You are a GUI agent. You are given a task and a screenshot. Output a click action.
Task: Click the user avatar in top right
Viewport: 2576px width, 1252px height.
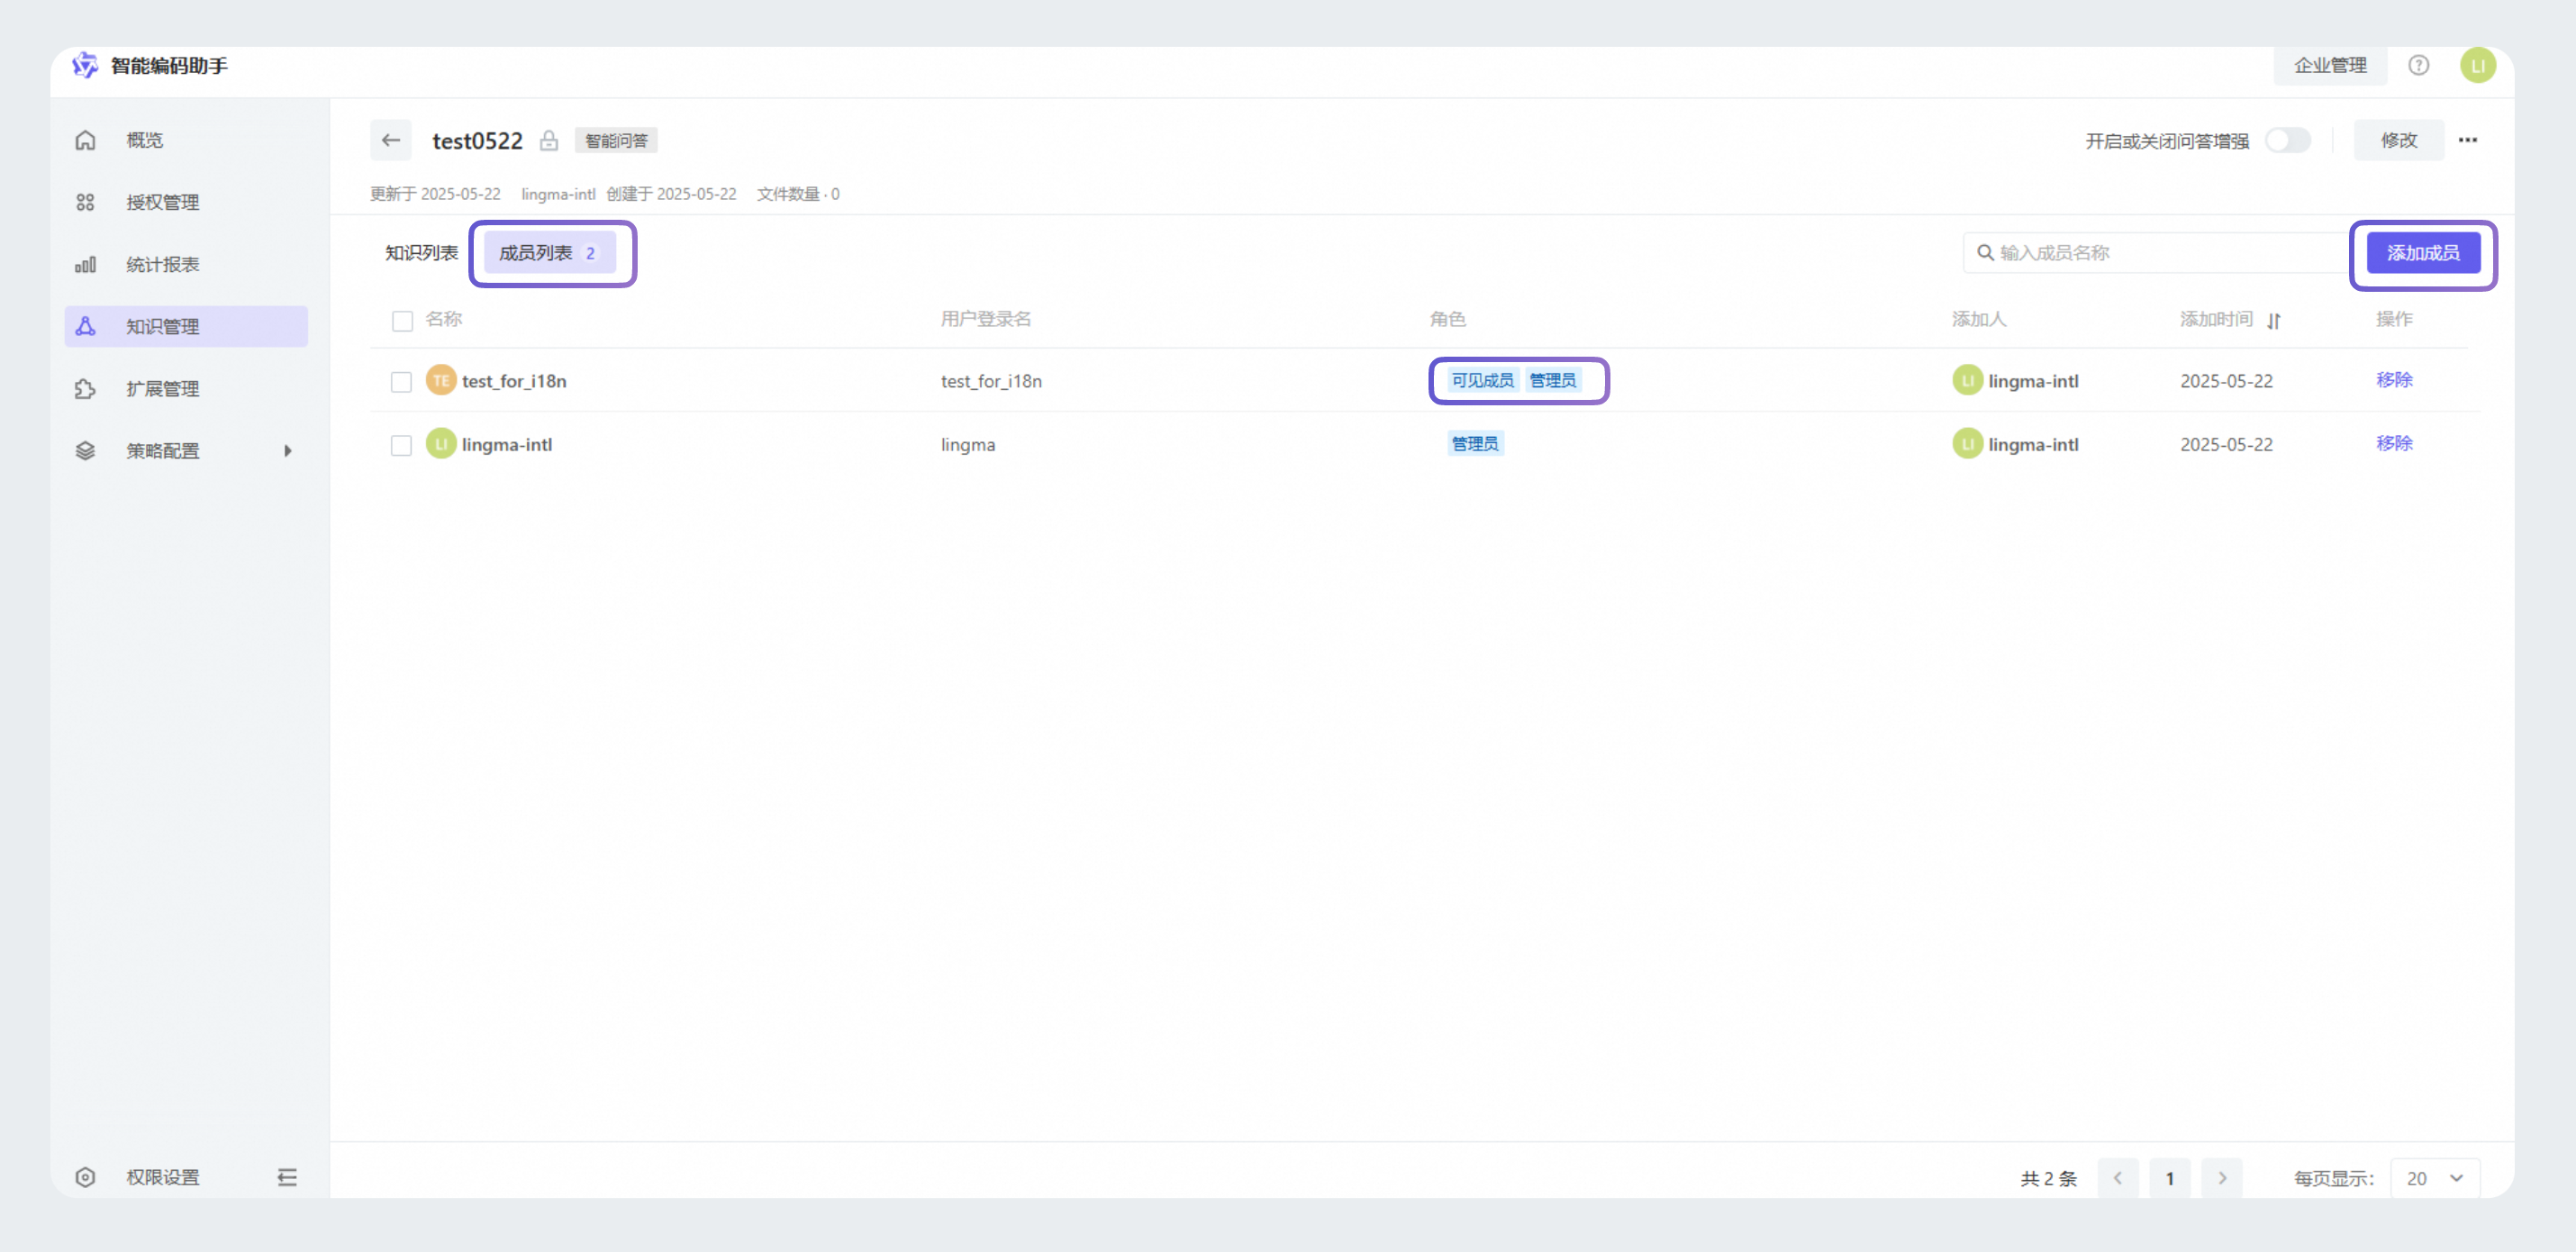point(2477,66)
